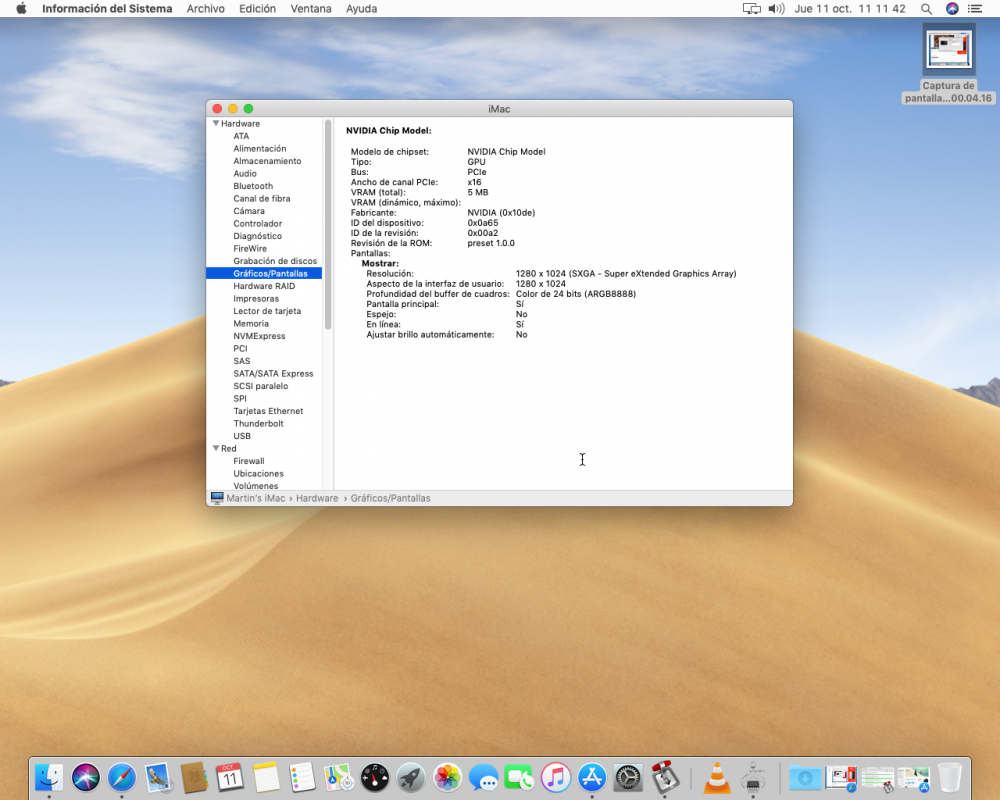Open Maps in the dock

click(x=338, y=778)
